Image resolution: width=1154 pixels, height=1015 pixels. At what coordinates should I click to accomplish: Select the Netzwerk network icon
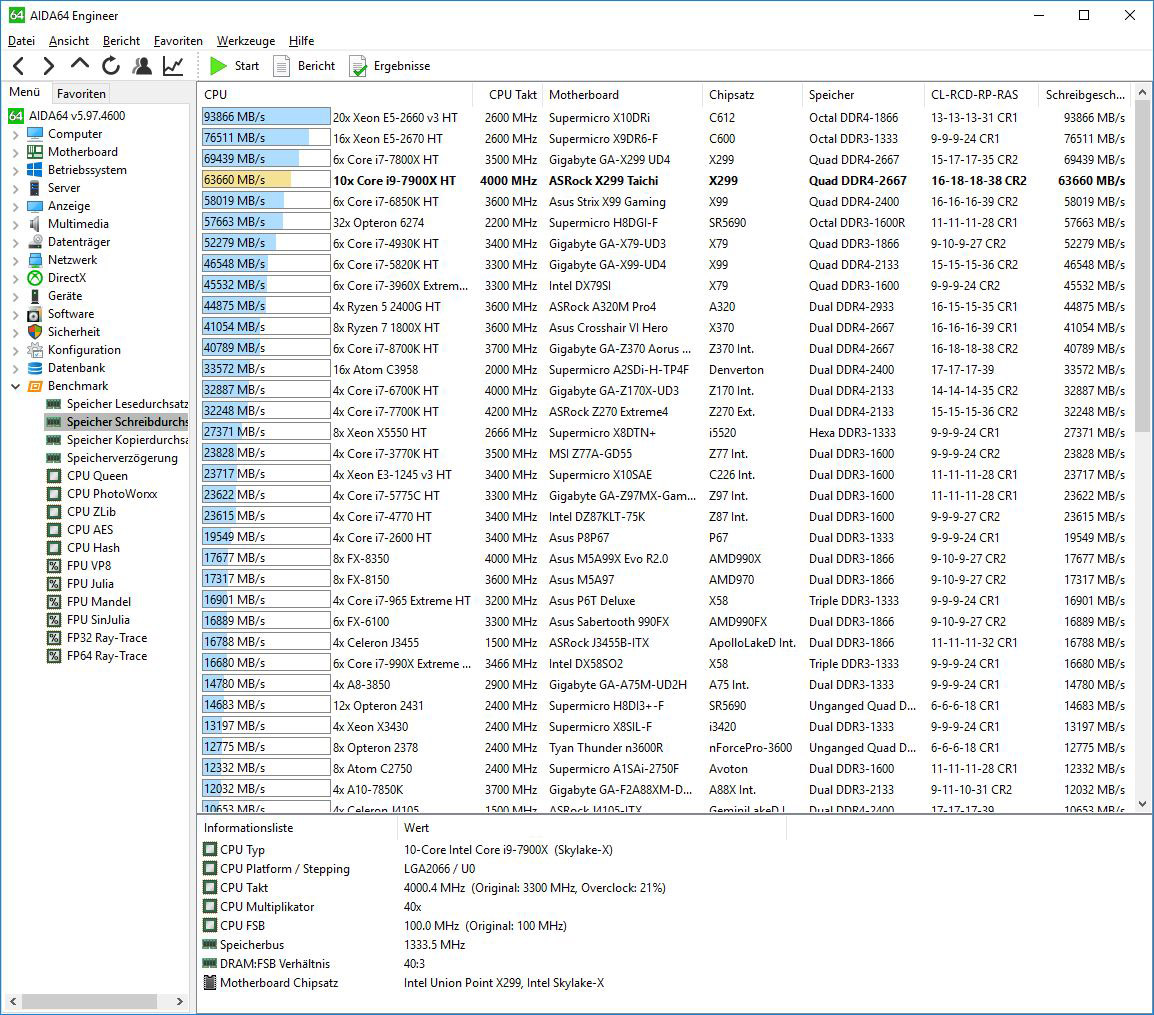35,260
